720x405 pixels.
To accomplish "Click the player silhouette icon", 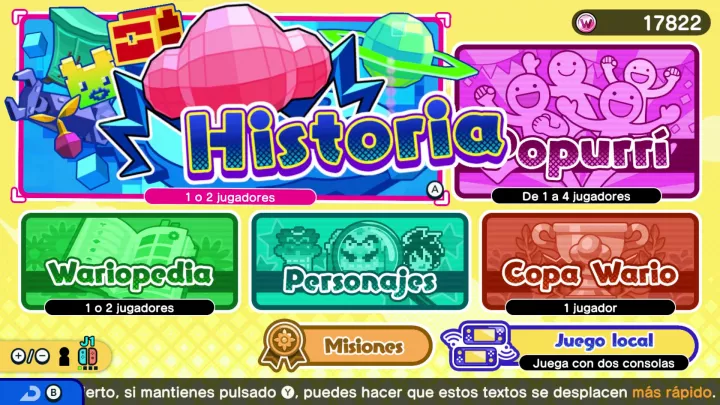I will 64,356.
